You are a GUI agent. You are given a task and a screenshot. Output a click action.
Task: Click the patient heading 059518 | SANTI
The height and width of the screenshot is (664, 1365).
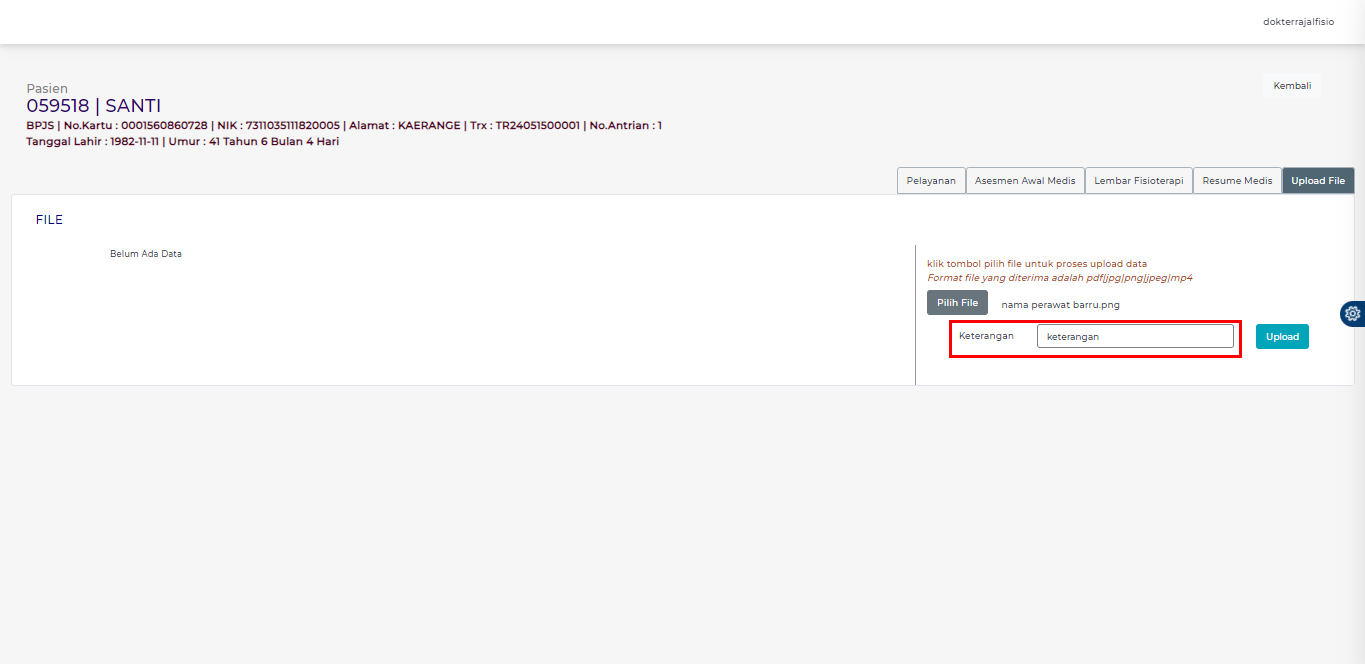[93, 106]
